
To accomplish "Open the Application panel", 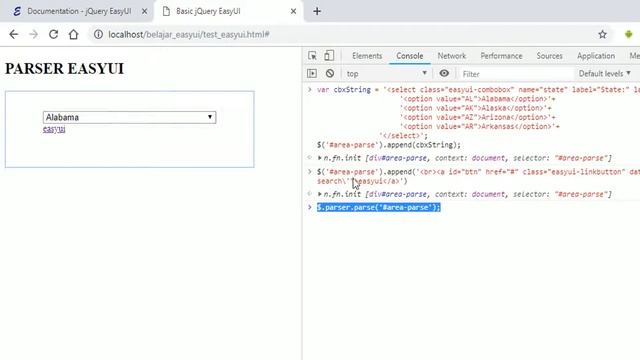I will [596, 56].
